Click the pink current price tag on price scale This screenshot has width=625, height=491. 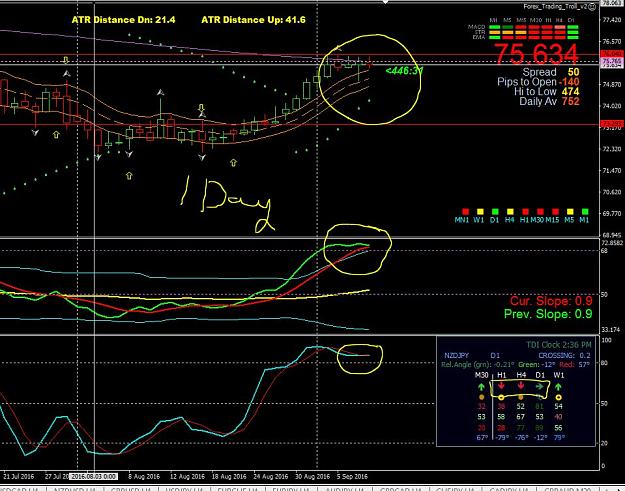pos(612,61)
